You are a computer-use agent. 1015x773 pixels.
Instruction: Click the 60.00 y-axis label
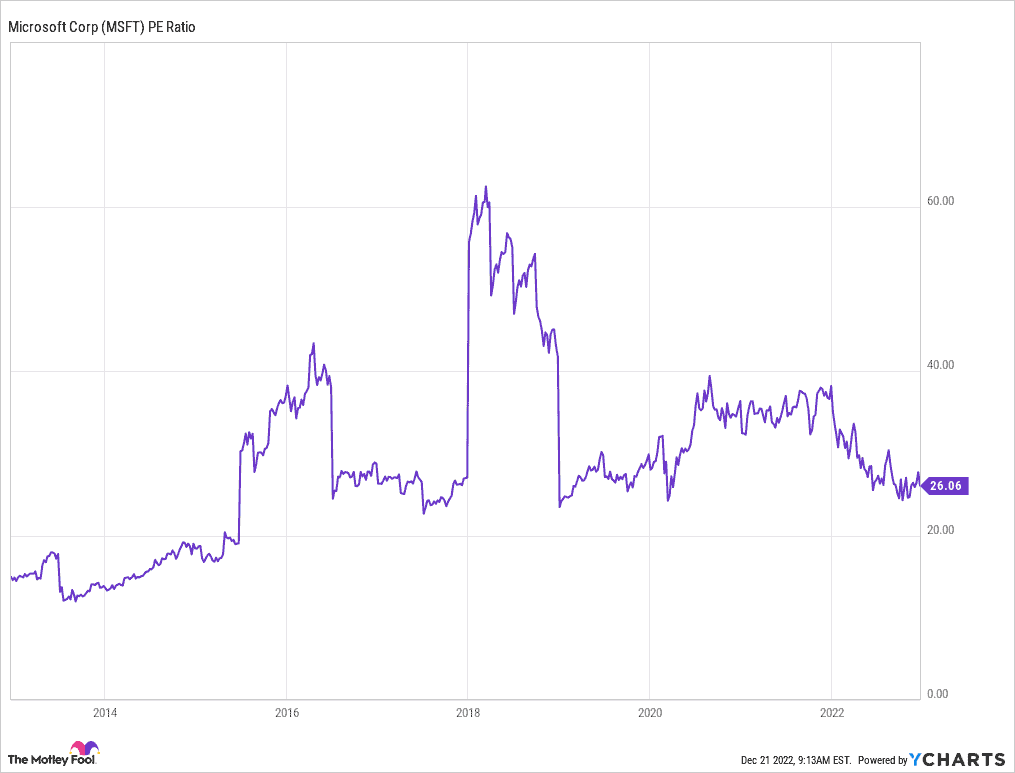[x=941, y=200]
